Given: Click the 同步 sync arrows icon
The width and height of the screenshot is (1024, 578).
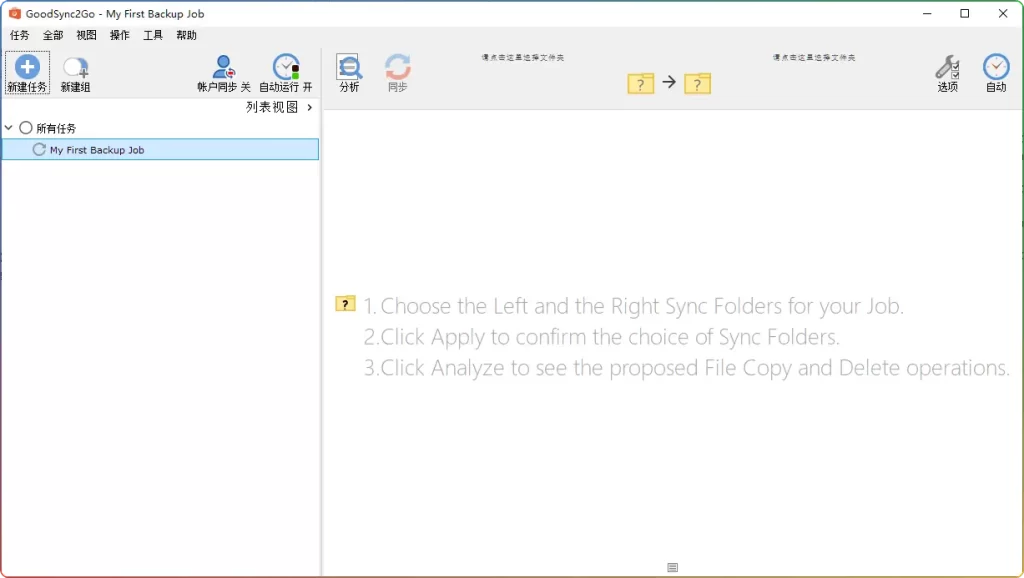Looking at the screenshot, I should pos(397,67).
